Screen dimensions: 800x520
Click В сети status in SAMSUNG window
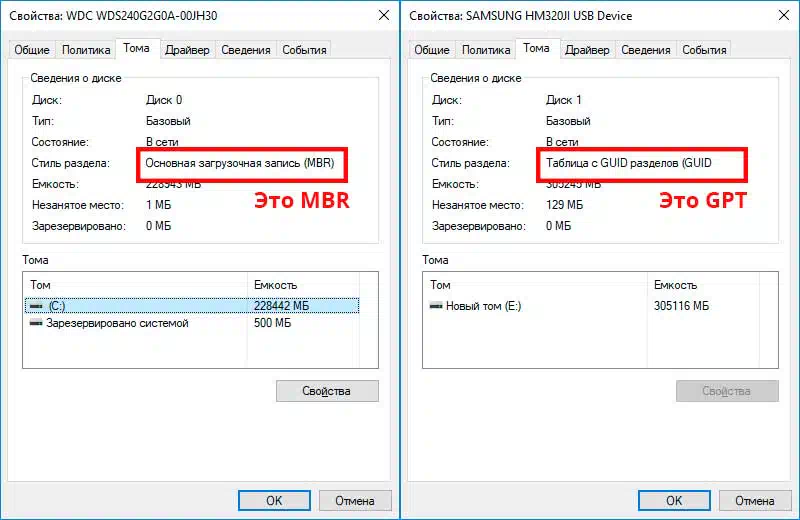tap(562, 142)
